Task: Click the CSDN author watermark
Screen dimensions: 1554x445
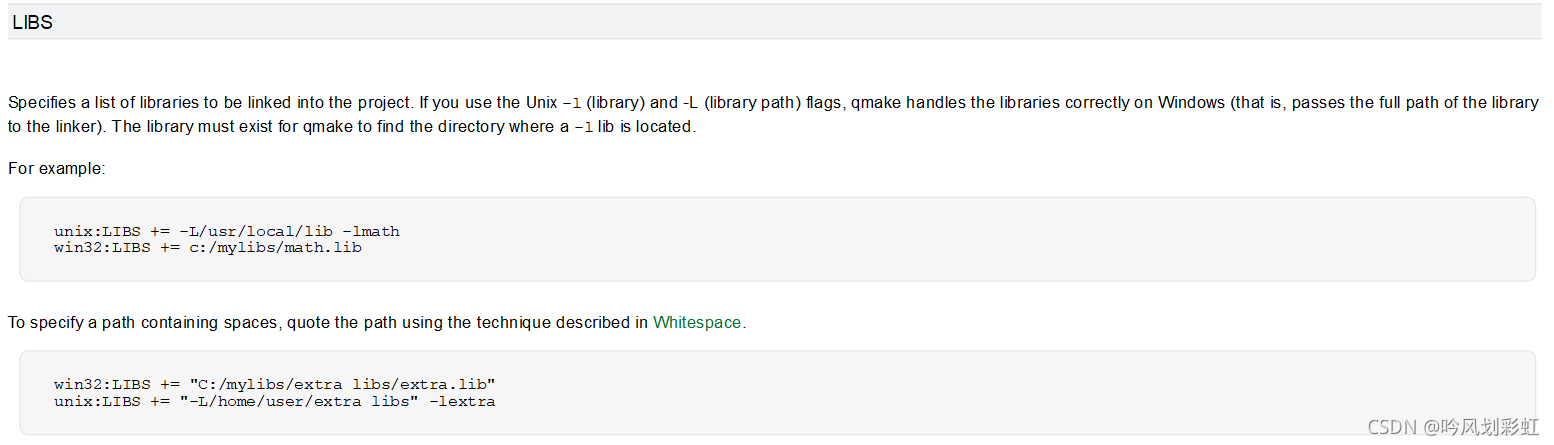Action: pos(1452,427)
